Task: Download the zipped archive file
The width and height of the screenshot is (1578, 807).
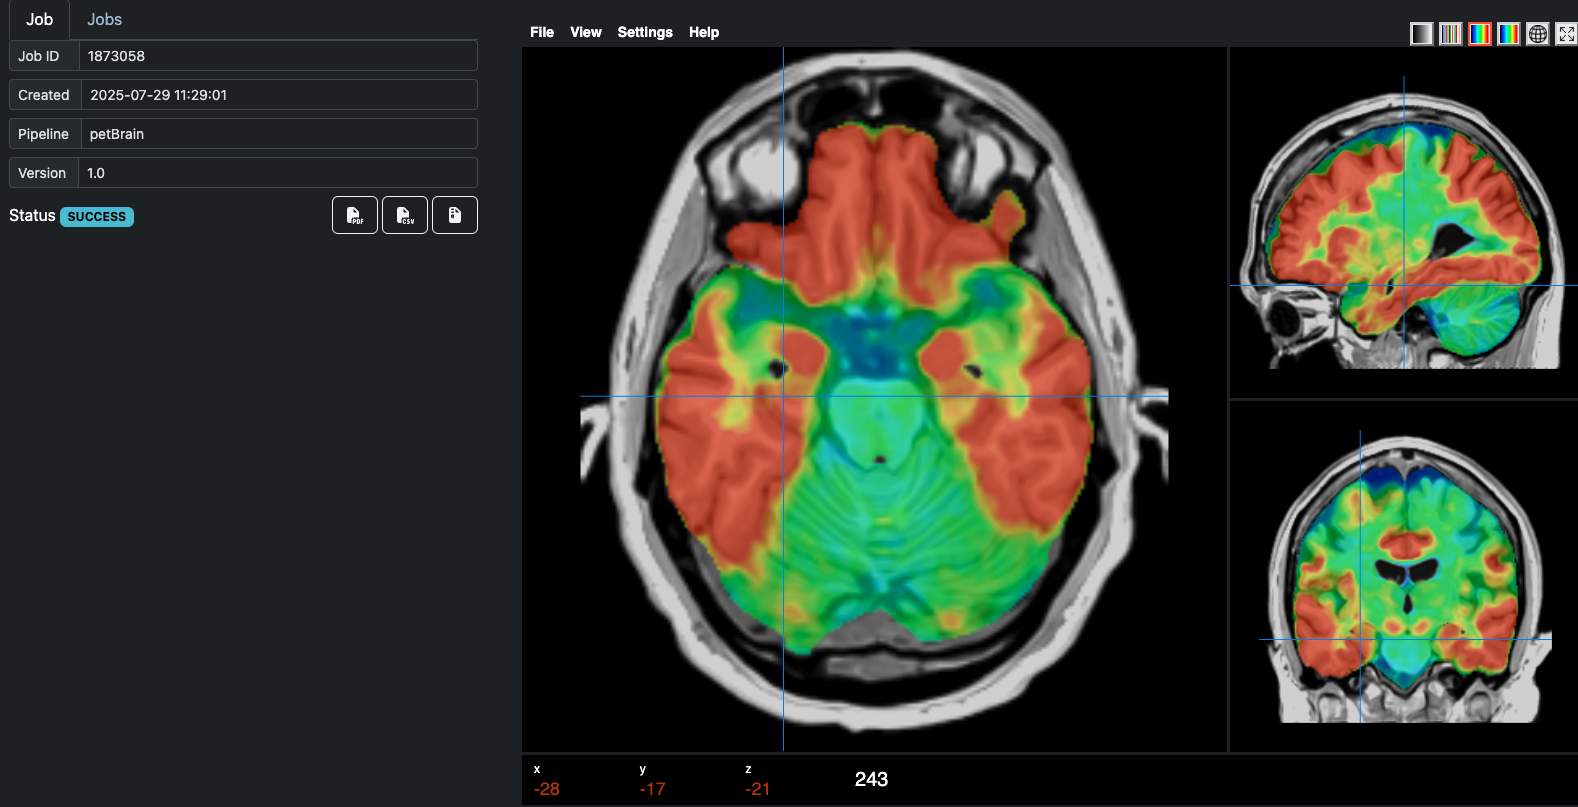Action: point(455,215)
